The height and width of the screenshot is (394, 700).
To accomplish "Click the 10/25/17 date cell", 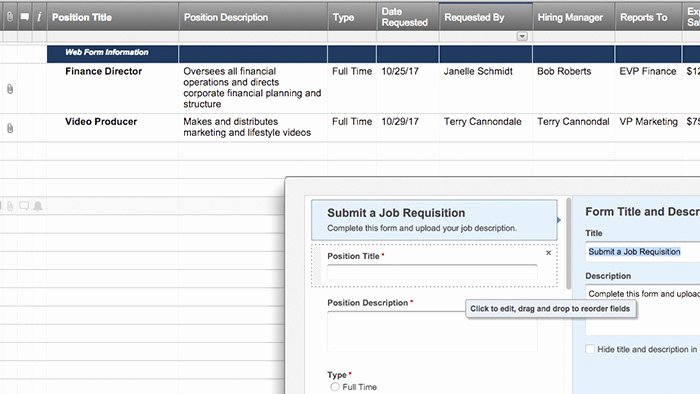I will (408, 88).
